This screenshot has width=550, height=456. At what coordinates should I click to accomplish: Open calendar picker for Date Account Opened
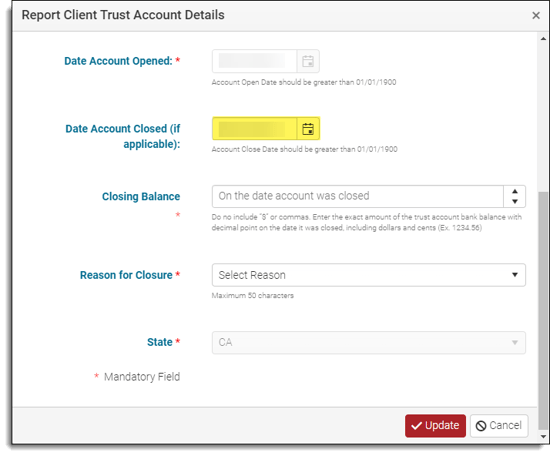point(308,61)
